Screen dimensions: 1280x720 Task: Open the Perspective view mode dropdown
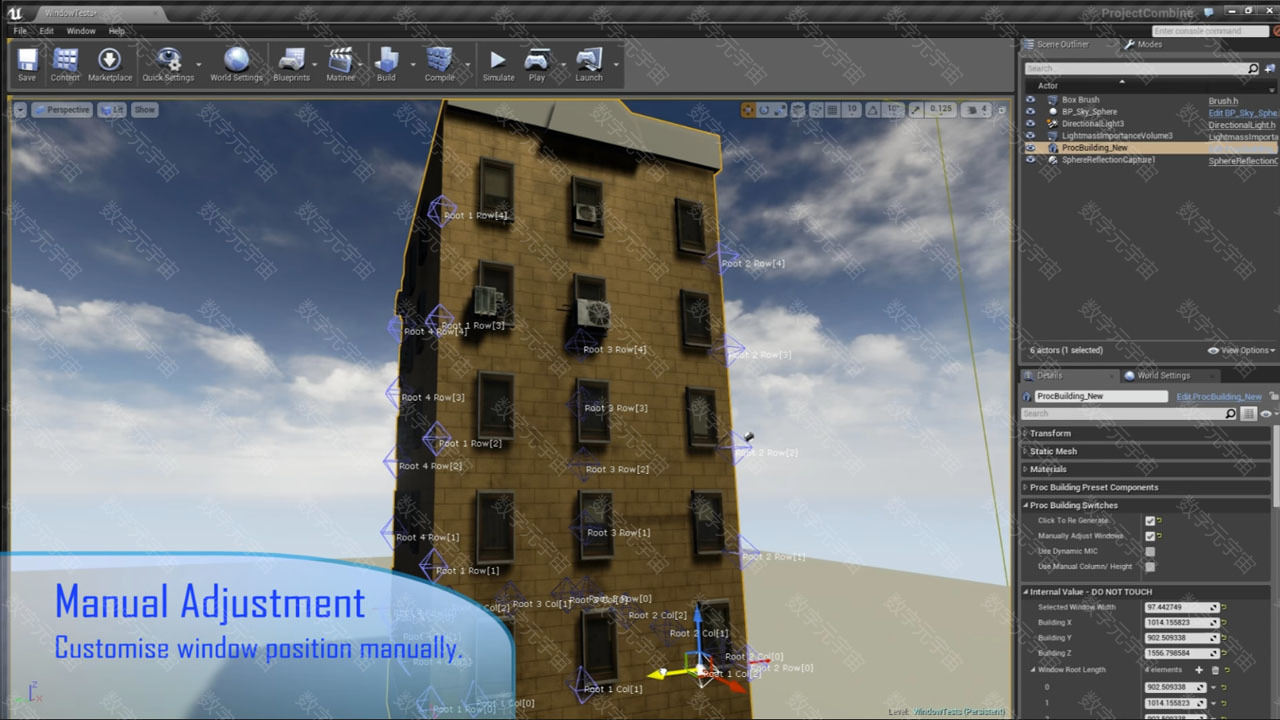pyautogui.click(x=62, y=110)
